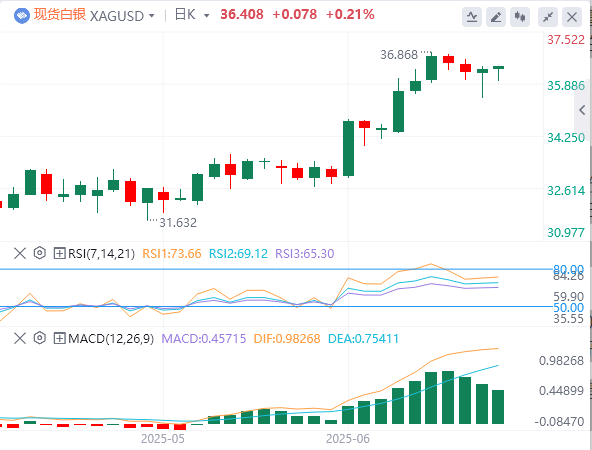Click the spot silver logo icon
The height and width of the screenshot is (450, 592).
22,16
